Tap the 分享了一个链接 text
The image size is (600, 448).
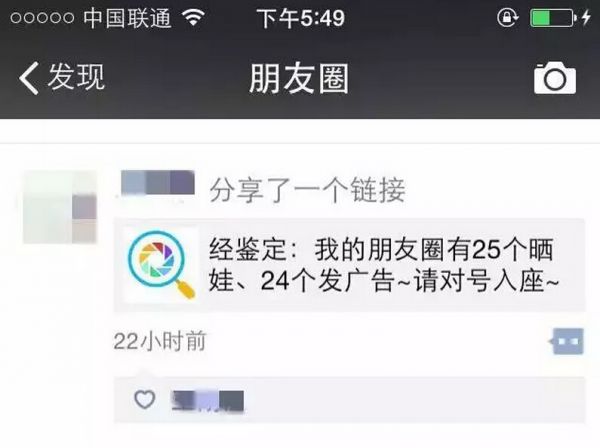(307, 190)
